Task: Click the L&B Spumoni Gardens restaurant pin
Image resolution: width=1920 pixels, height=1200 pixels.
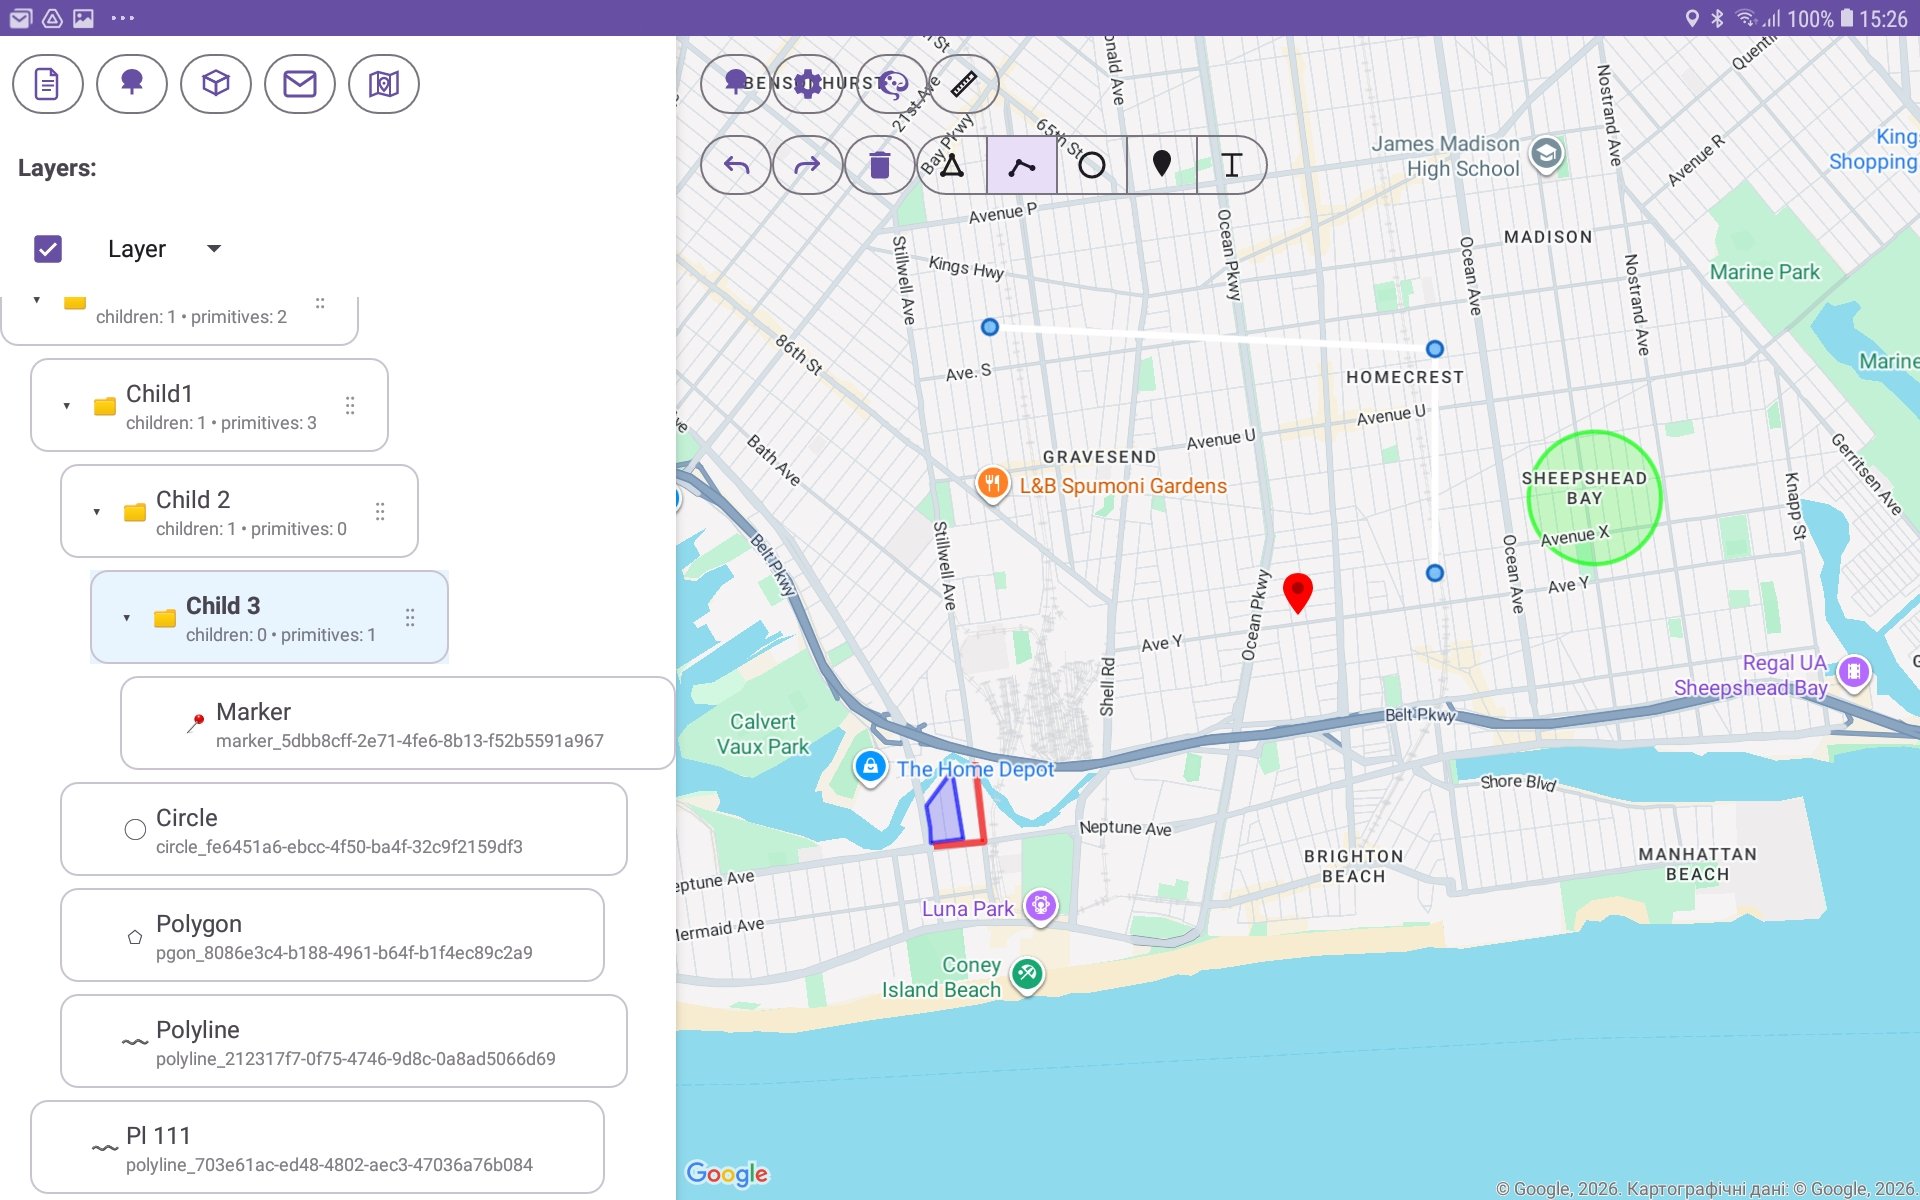Action: 992,485
